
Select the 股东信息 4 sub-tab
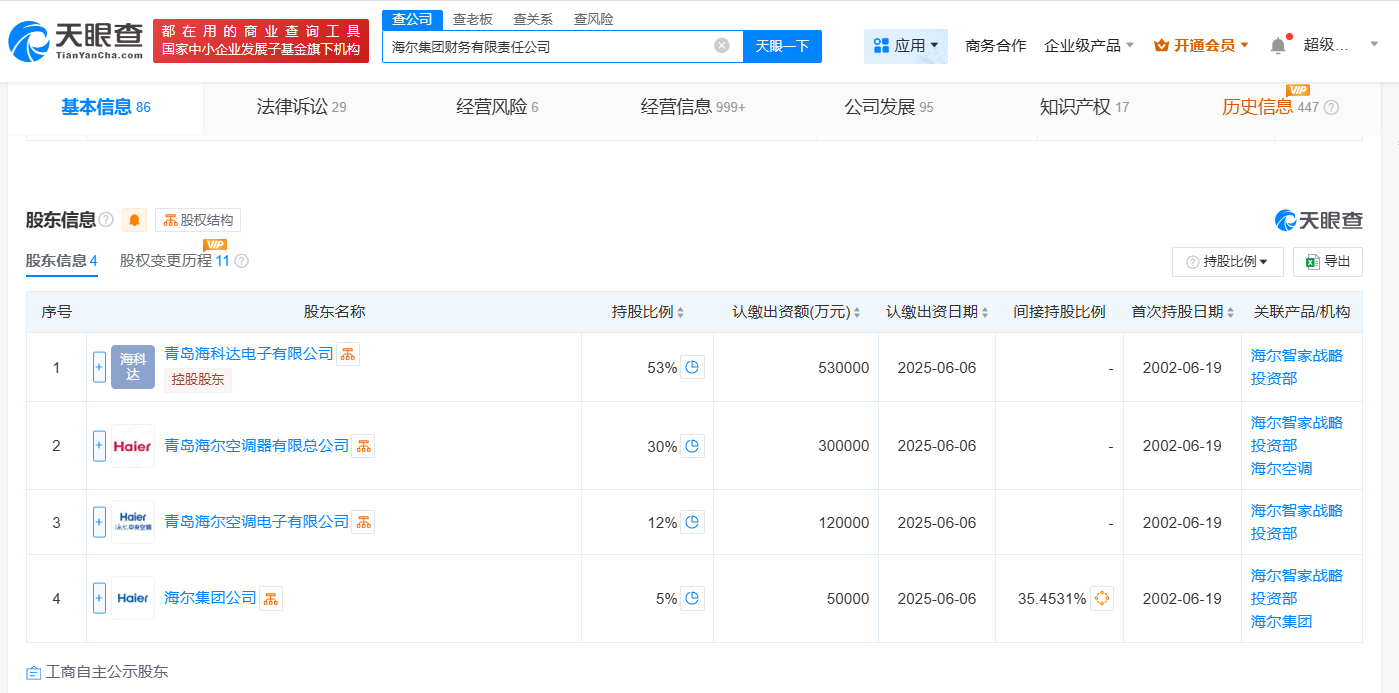pyautogui.click(x=61, y=261)
